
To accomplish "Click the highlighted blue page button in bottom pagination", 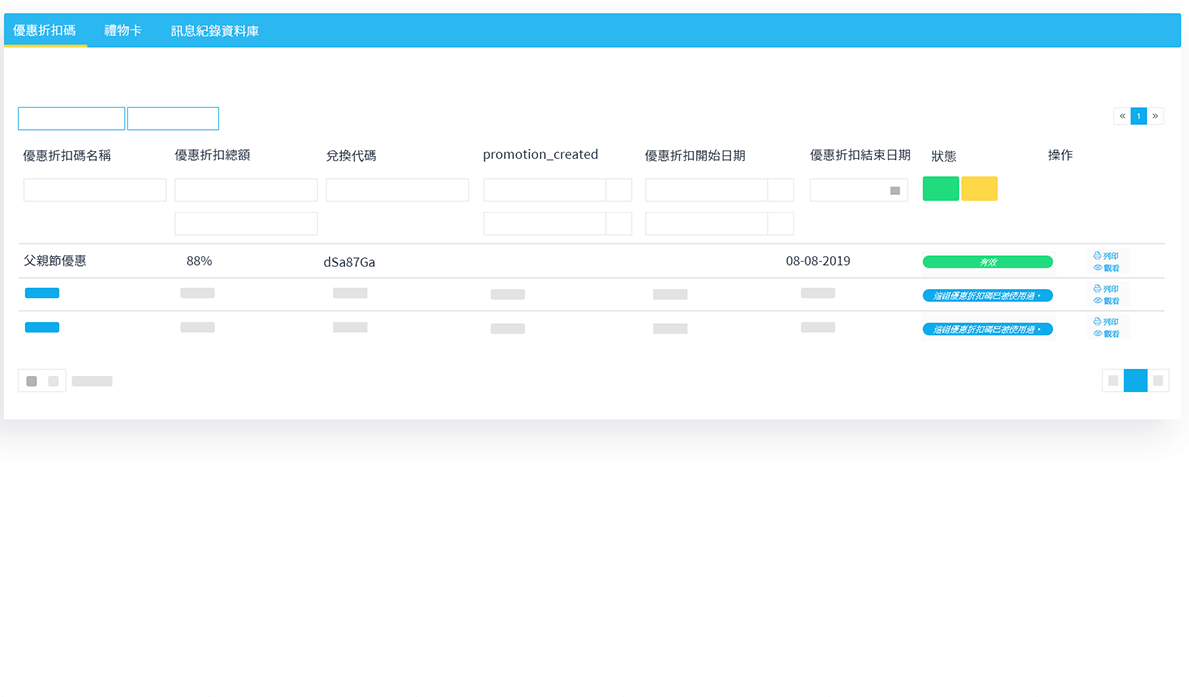I will pos(1135,380).
